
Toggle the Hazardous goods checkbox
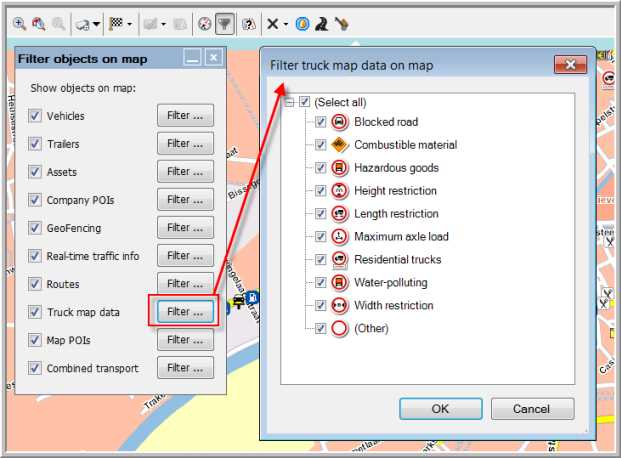pos(321,168)
